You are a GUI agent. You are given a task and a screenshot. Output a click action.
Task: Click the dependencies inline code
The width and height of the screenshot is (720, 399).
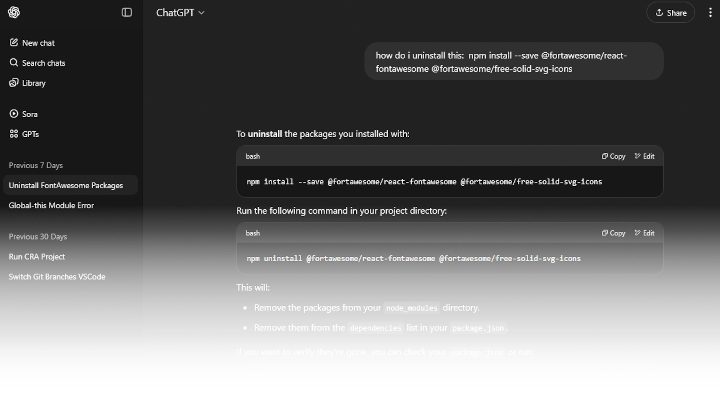(375, 328)
